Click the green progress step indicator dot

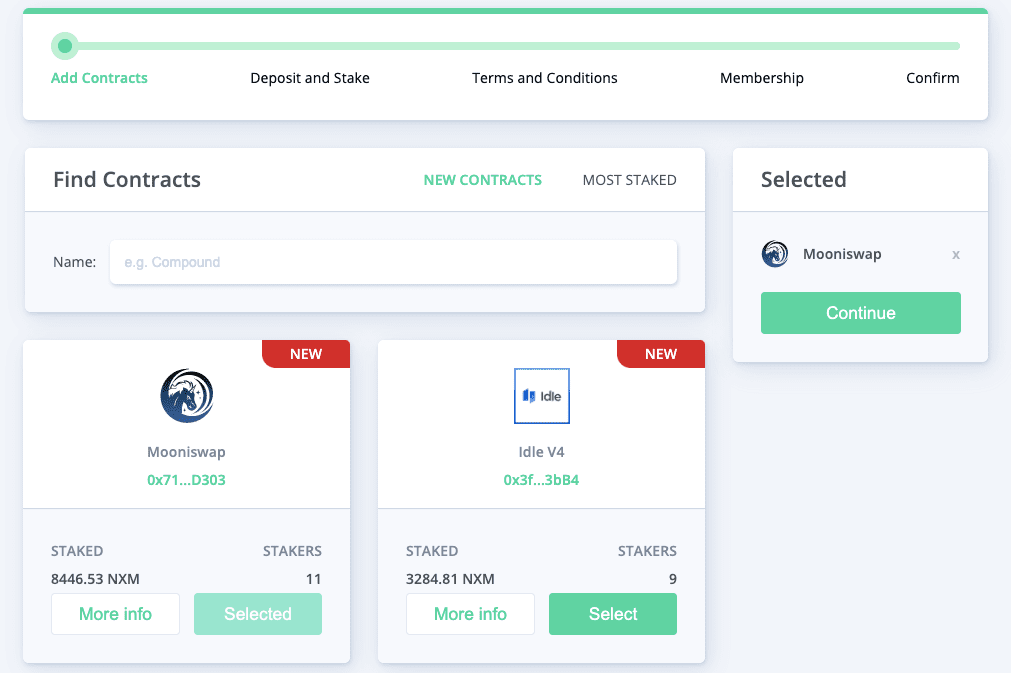[x=64, y=46]
